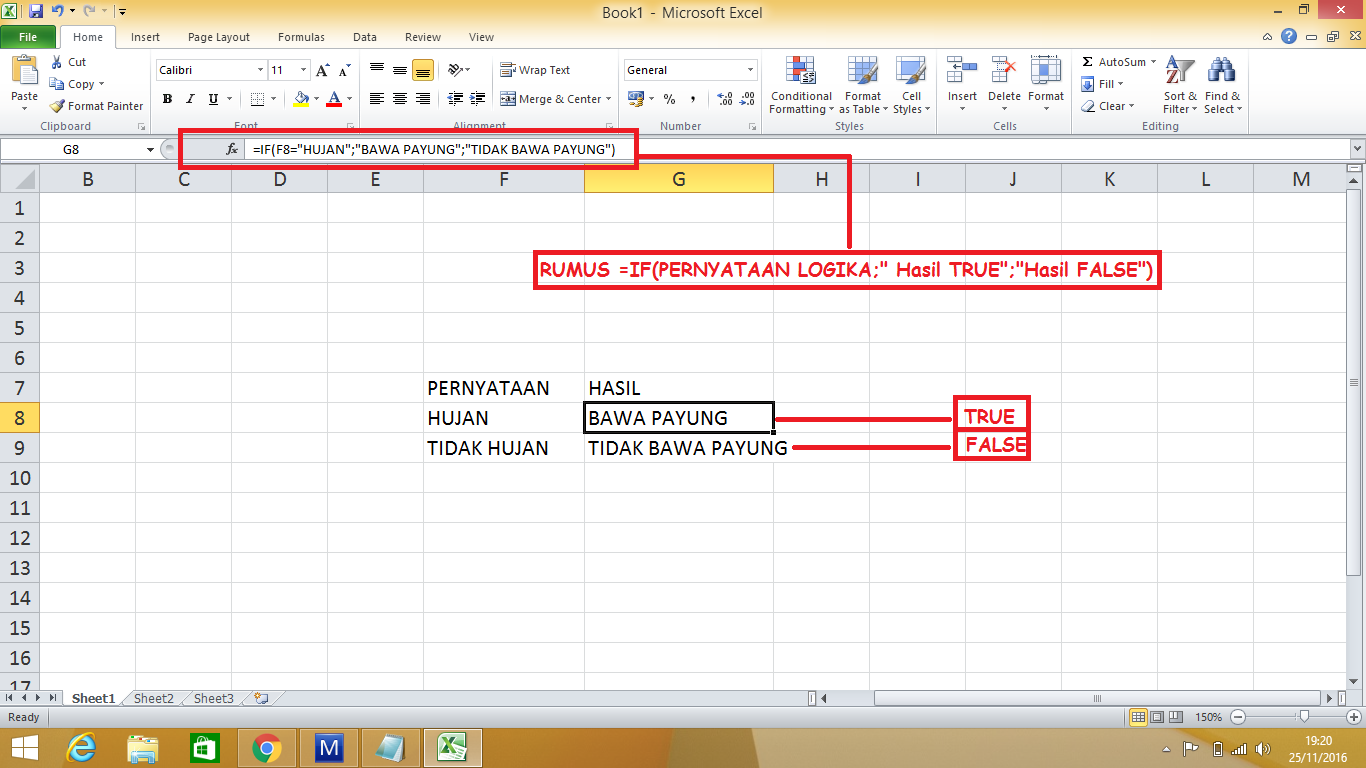Align text to the right
Image resolution: width=1366 pixels, height=768 pixels.
pos(423,99)
